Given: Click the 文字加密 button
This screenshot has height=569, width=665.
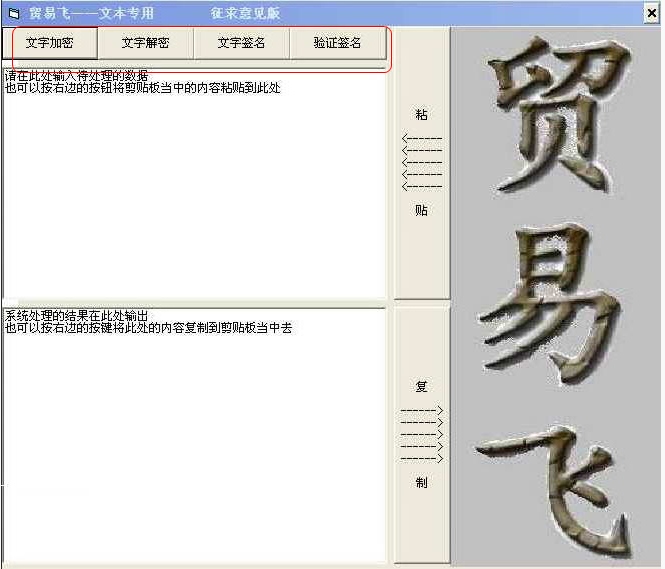Looking at the screenshot, I should [x=50, y=43].
